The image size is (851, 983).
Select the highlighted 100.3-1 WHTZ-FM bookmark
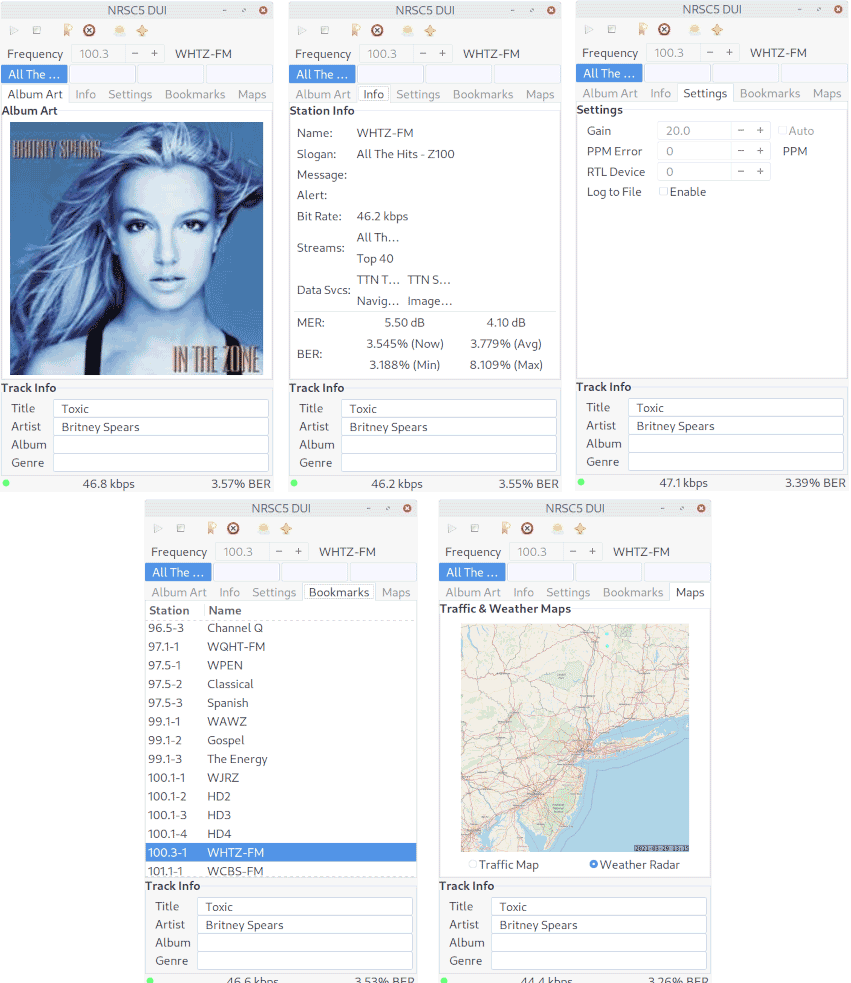[281, 853]
